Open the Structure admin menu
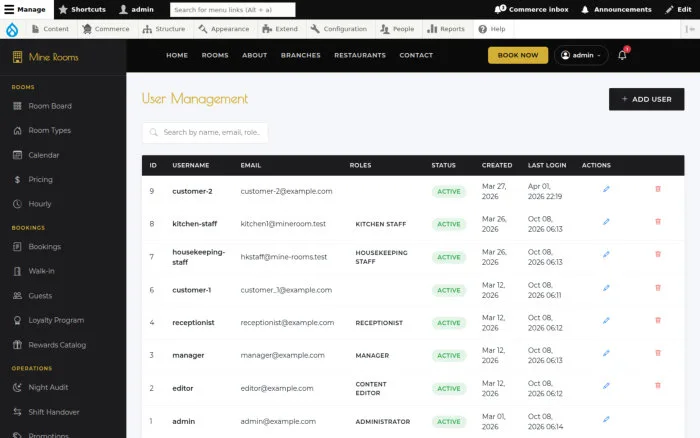The width and height of the screenshot is (700, 438). [x=164, y=29]
